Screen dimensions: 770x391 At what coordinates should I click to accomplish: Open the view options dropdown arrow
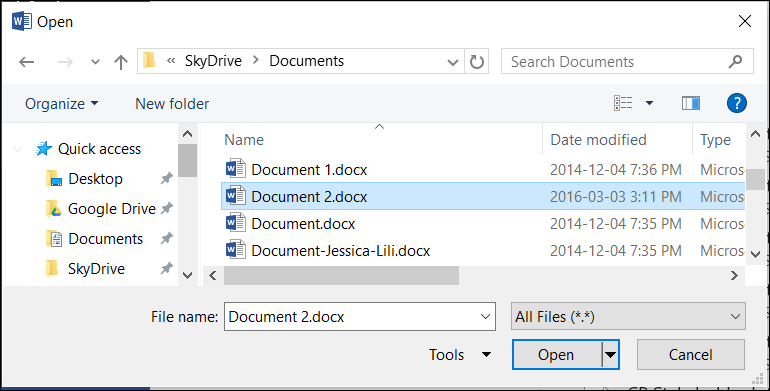(649, 103)
